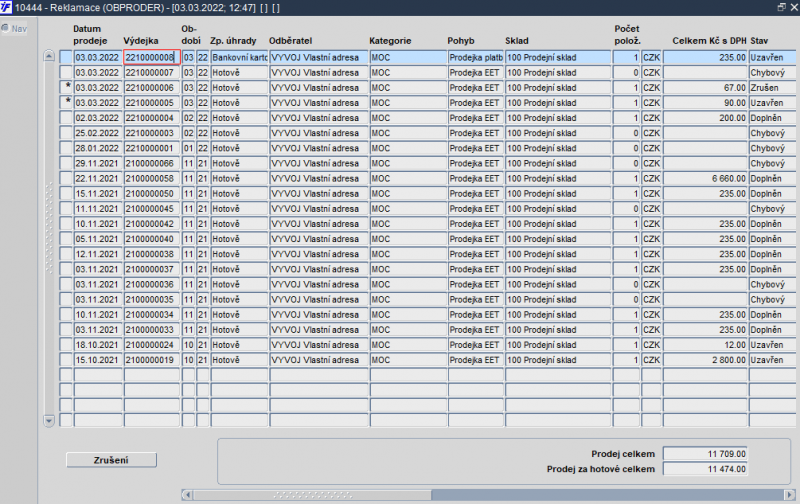Click the Zrušení button
Screen dimensions: 800x504
pos(111,460)
